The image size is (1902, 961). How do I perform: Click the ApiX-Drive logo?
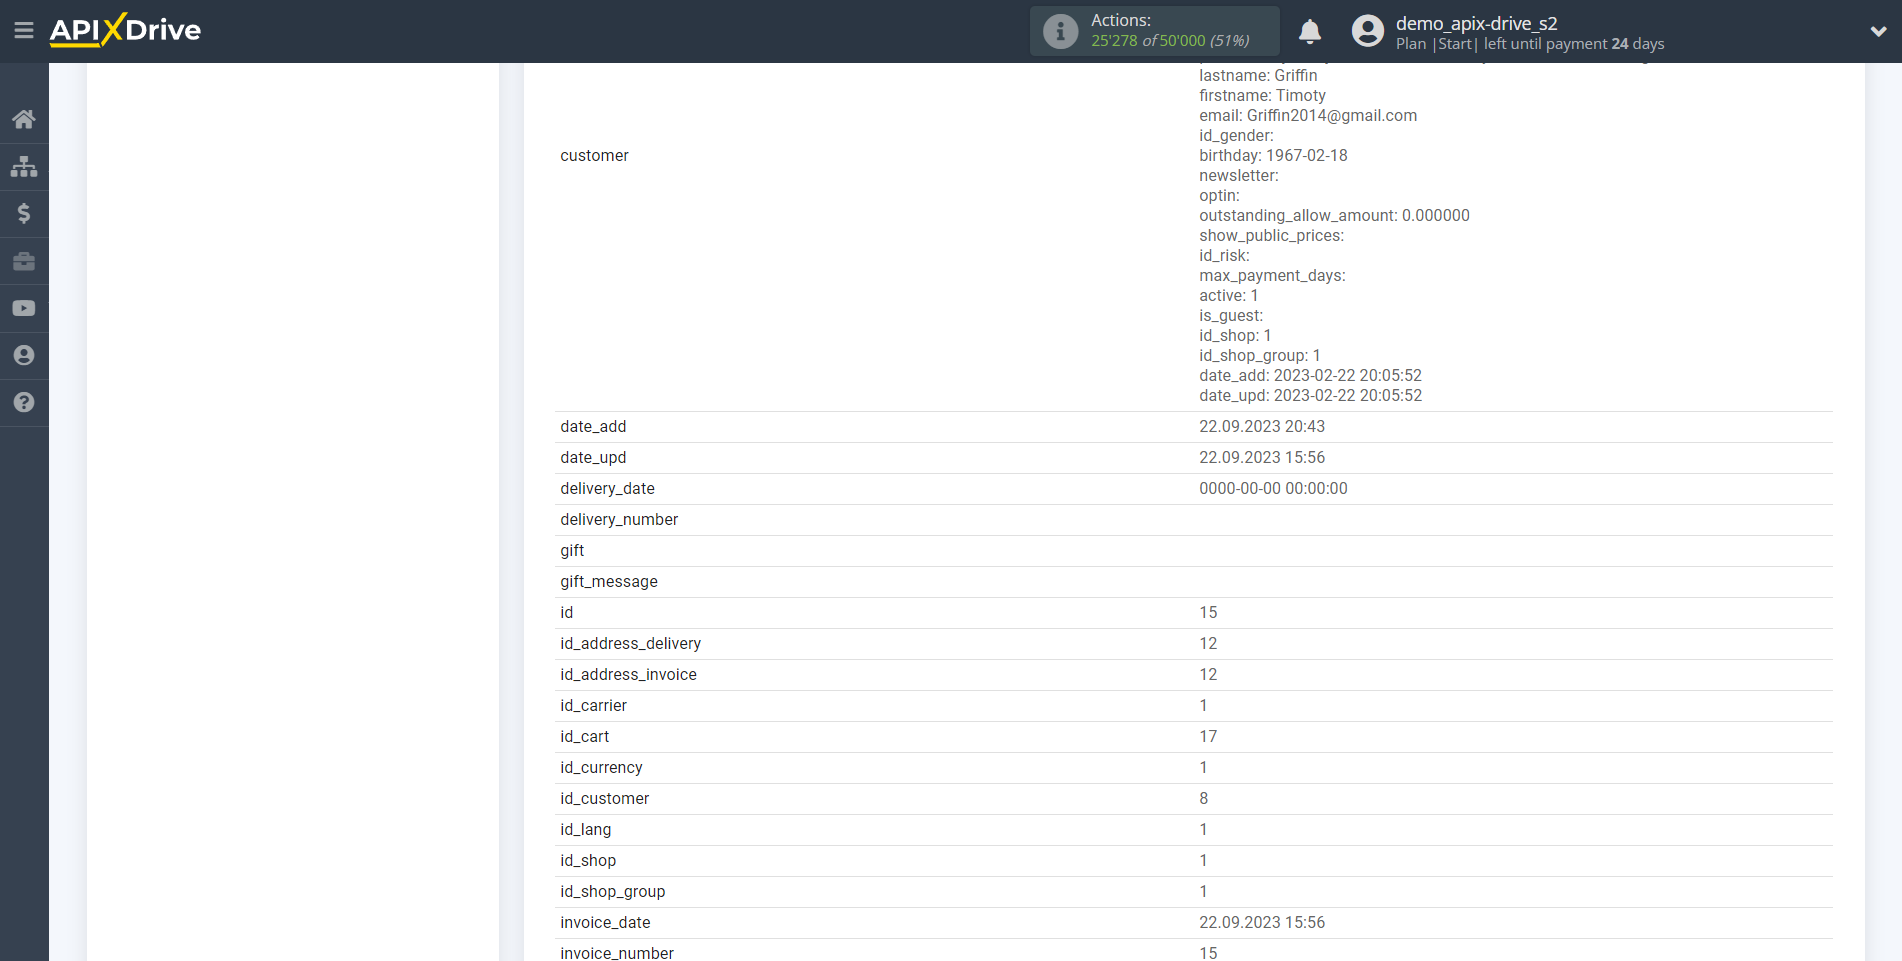coord(125,30)
